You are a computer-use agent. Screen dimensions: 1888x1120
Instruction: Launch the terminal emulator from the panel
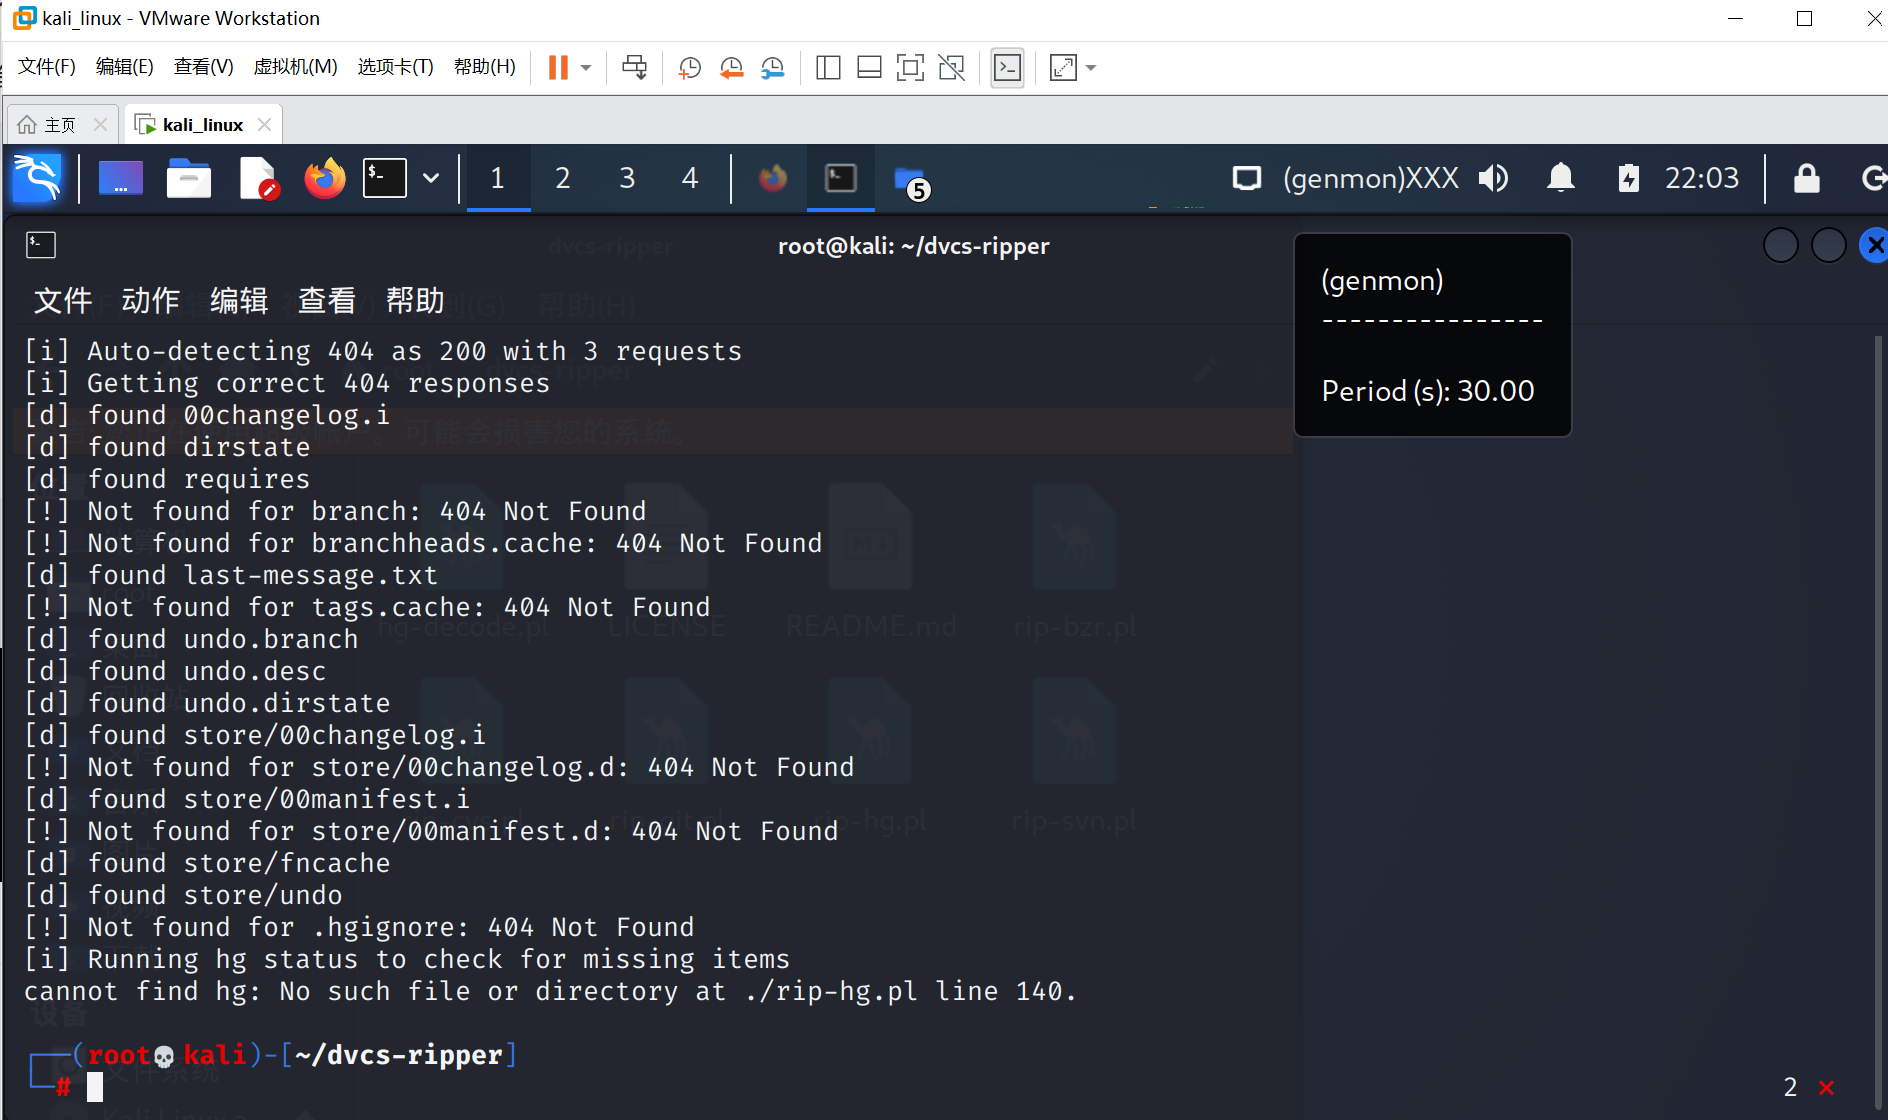click(x=385, y=179)
